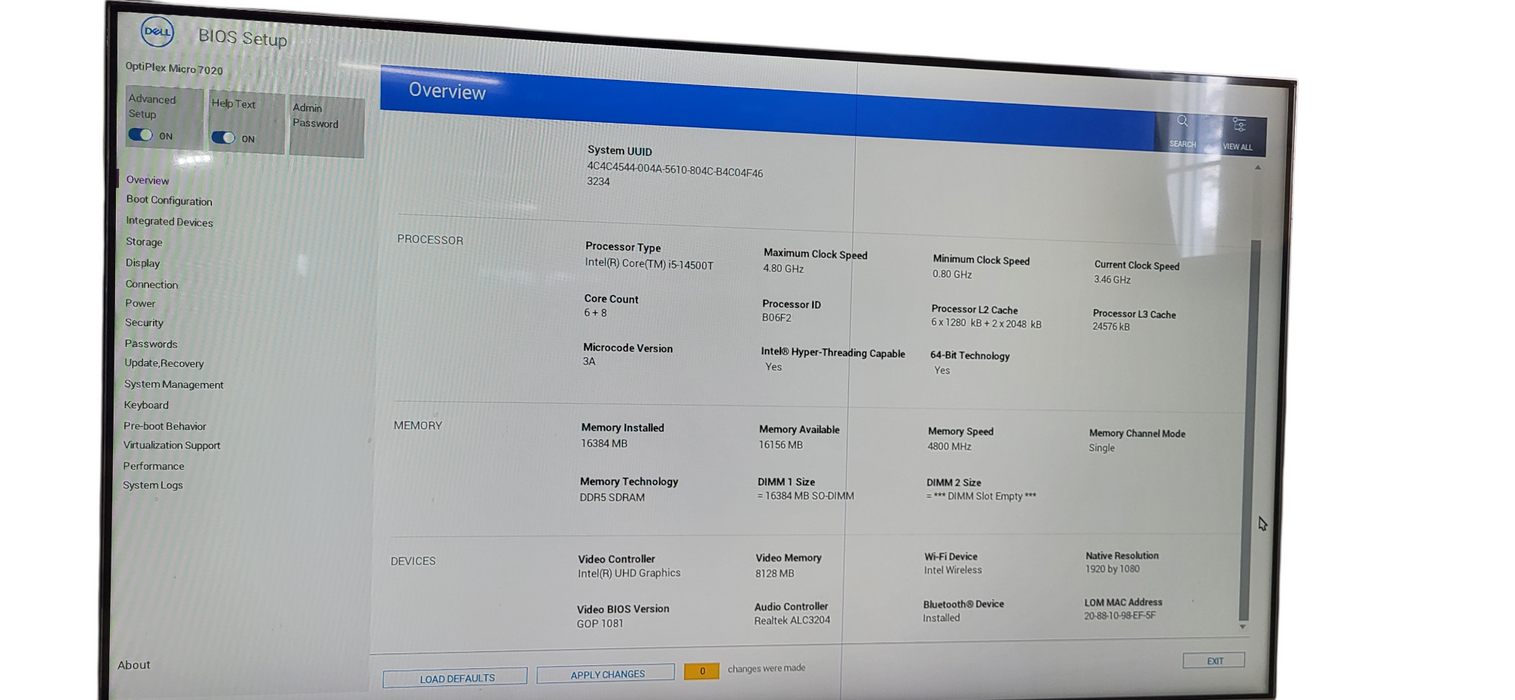Open Keyboard settings
Image resolution: width=1515 pixels, height=700 pixels.
146,405
